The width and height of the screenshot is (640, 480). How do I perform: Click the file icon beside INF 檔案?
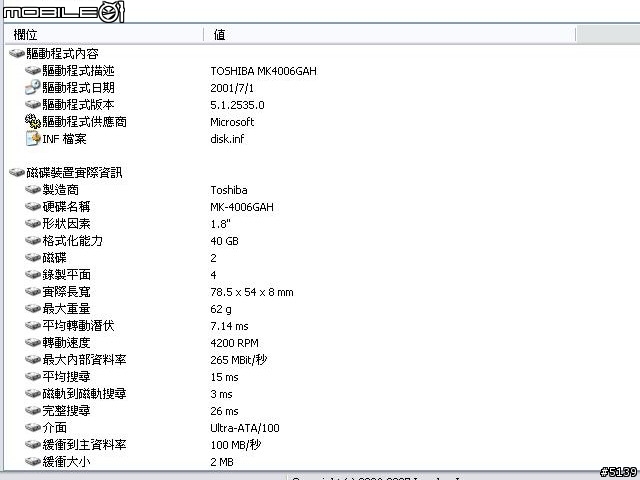click(x=33, y=138)
